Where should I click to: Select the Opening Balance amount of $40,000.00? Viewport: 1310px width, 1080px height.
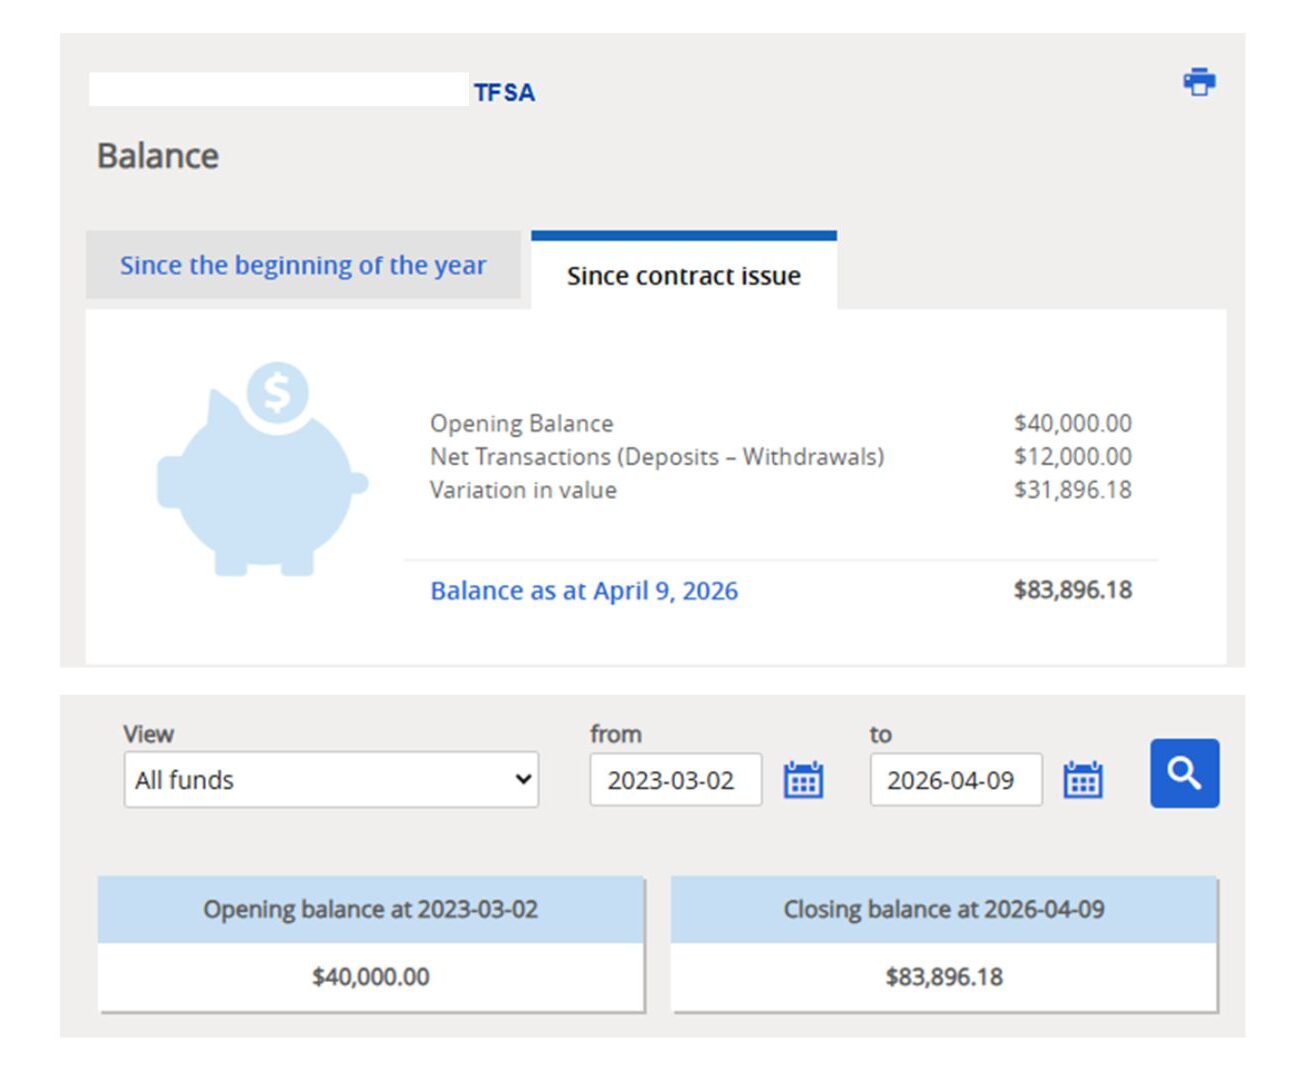pos(1072,423)
